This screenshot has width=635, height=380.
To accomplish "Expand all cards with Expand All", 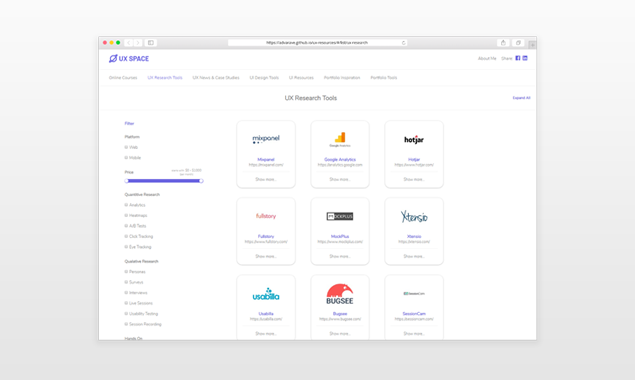I will [521, 98].
